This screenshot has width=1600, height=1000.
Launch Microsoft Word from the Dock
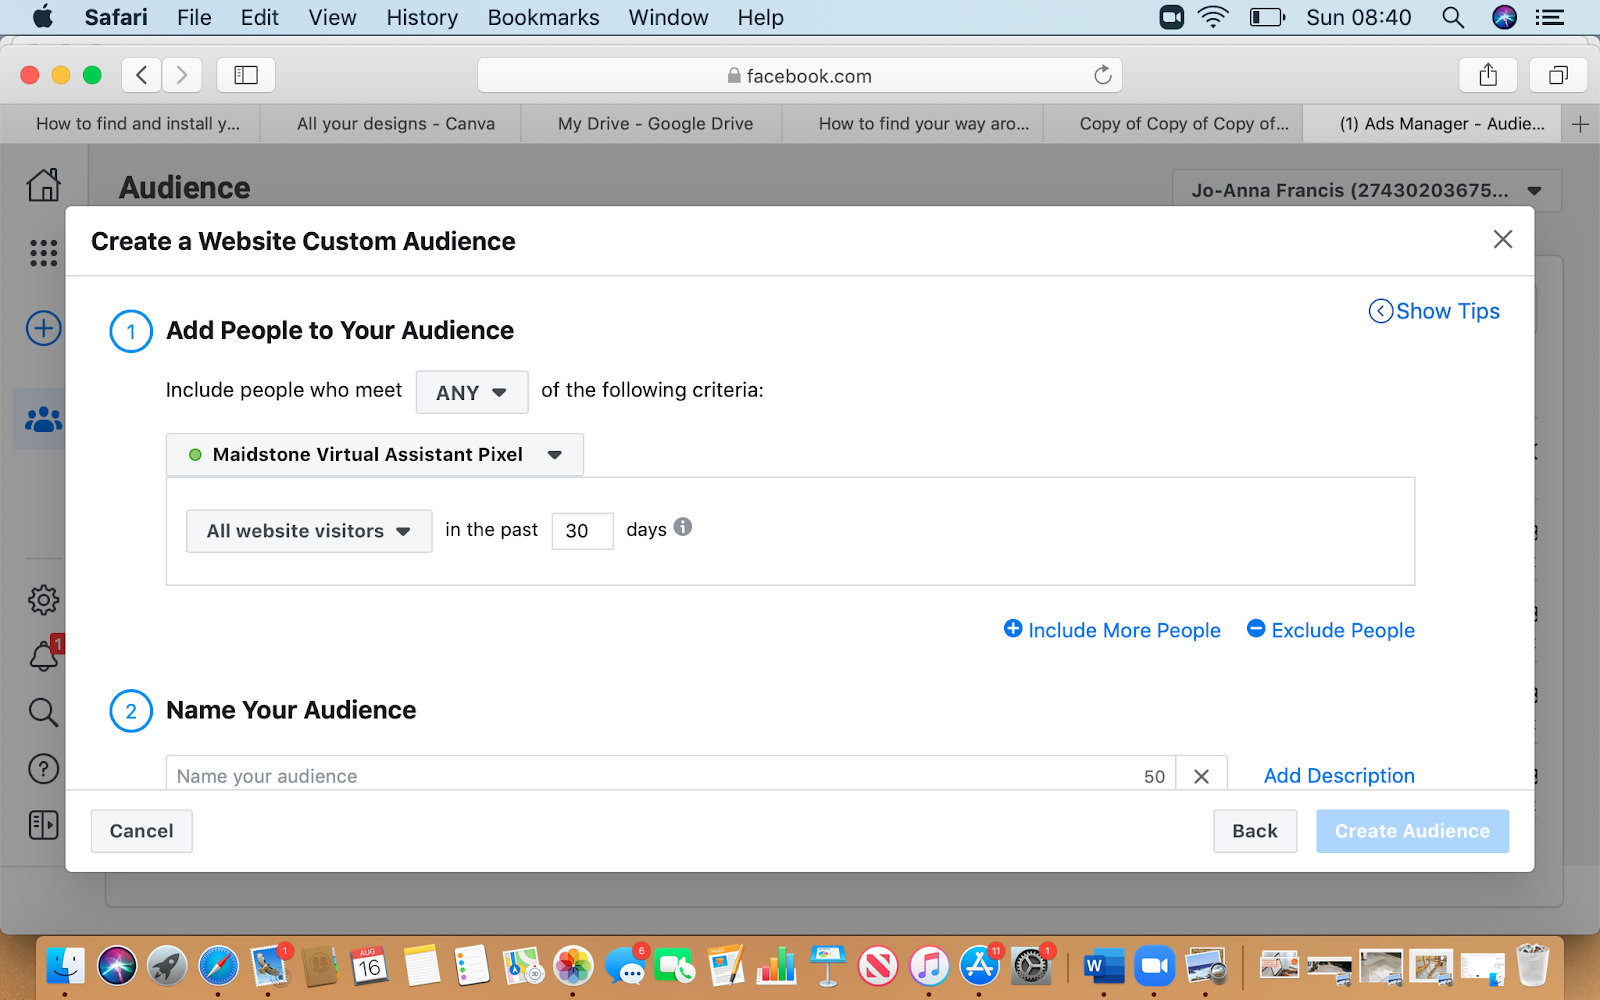(1103, 966)
